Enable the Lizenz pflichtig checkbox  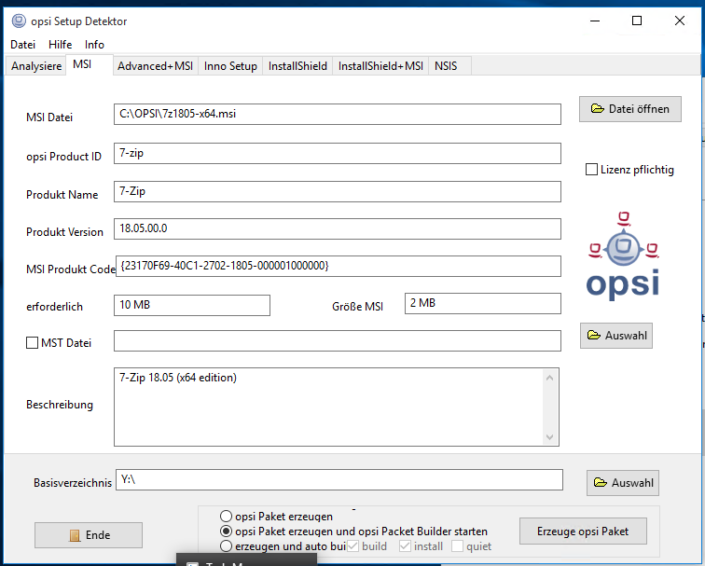[592, 170]
